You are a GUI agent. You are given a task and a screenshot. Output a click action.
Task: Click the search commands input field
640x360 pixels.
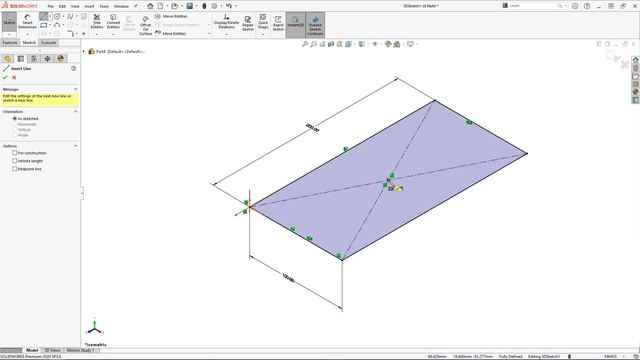click(533, 6)
